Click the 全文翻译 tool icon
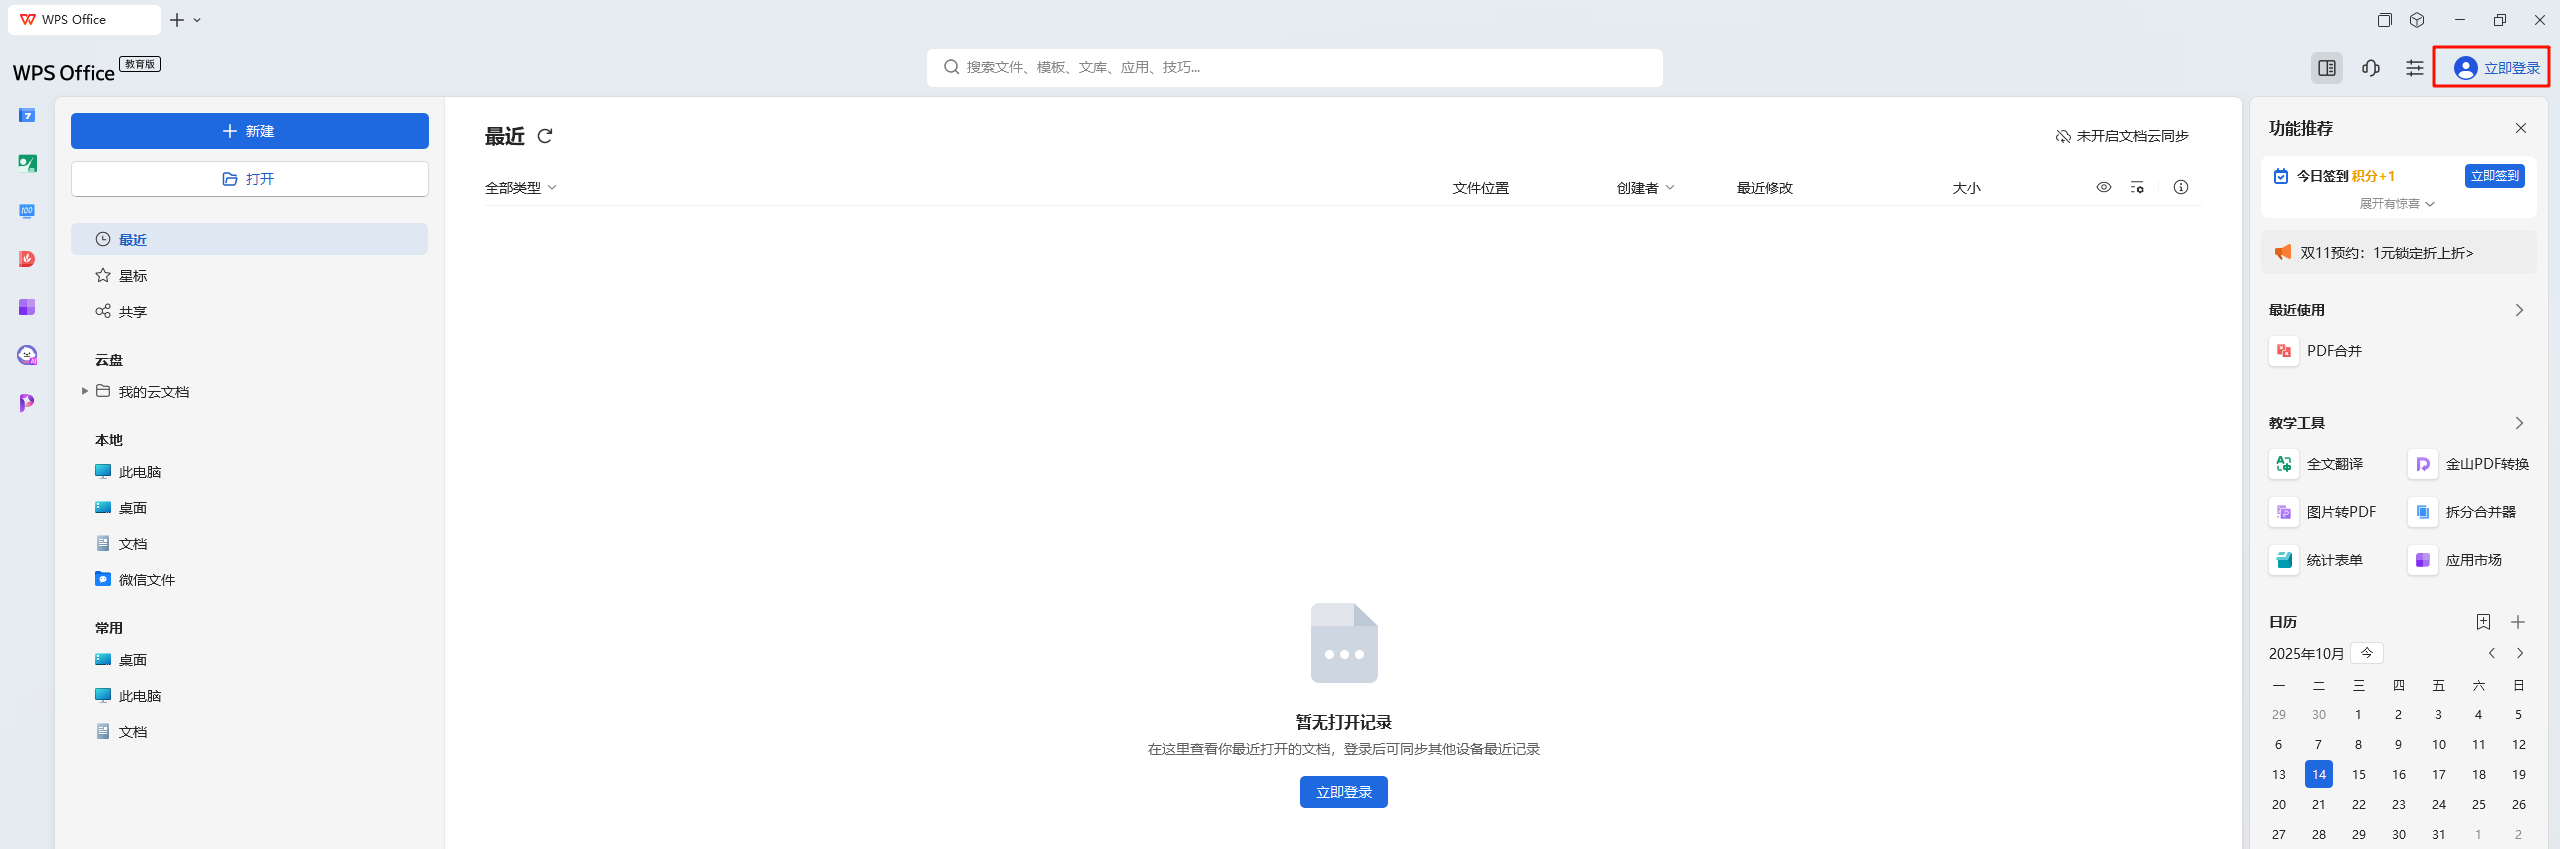Screen dimensions: 2560x849 point(2284,464)
